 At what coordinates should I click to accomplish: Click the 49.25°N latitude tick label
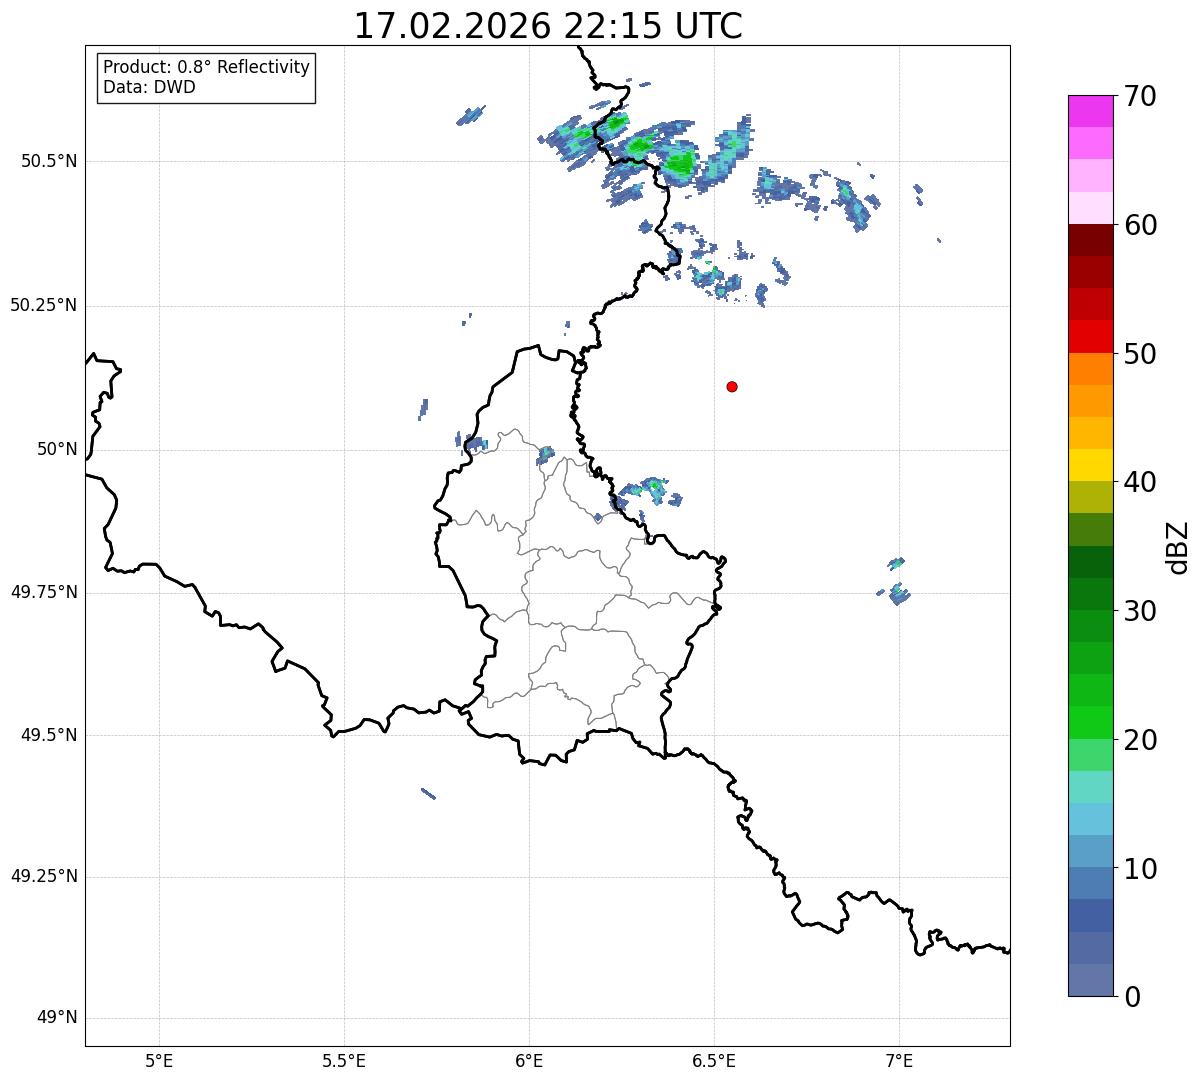point(44,877)
